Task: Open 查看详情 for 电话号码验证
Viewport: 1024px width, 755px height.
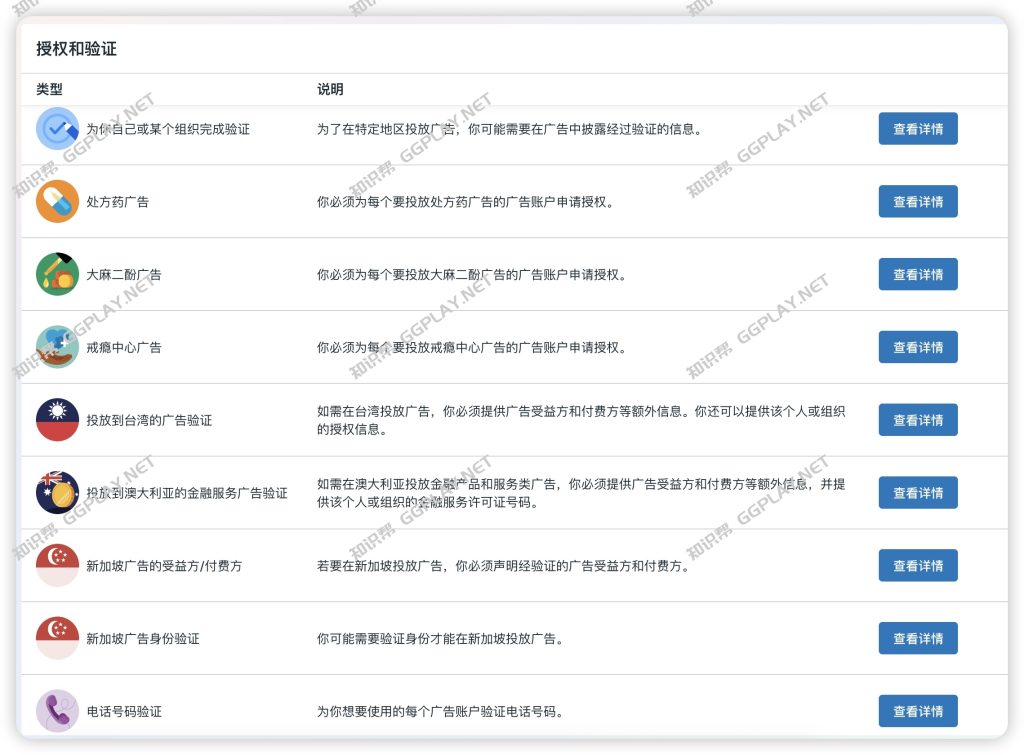Action: (x=918, y=711)
